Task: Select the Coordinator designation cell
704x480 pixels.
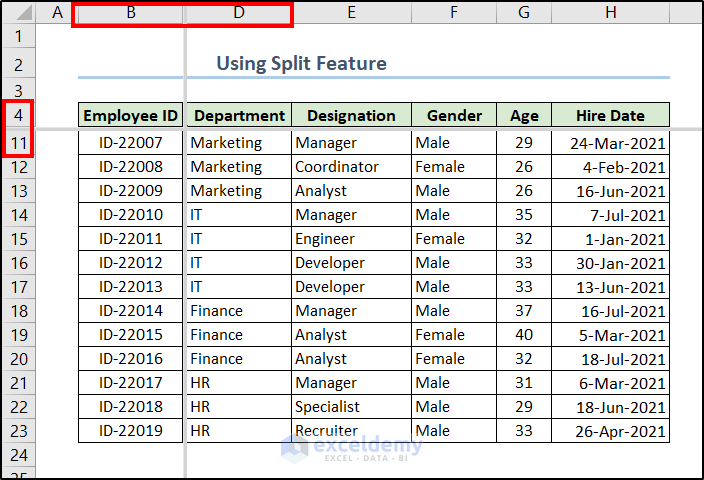Action: (351, 167)
